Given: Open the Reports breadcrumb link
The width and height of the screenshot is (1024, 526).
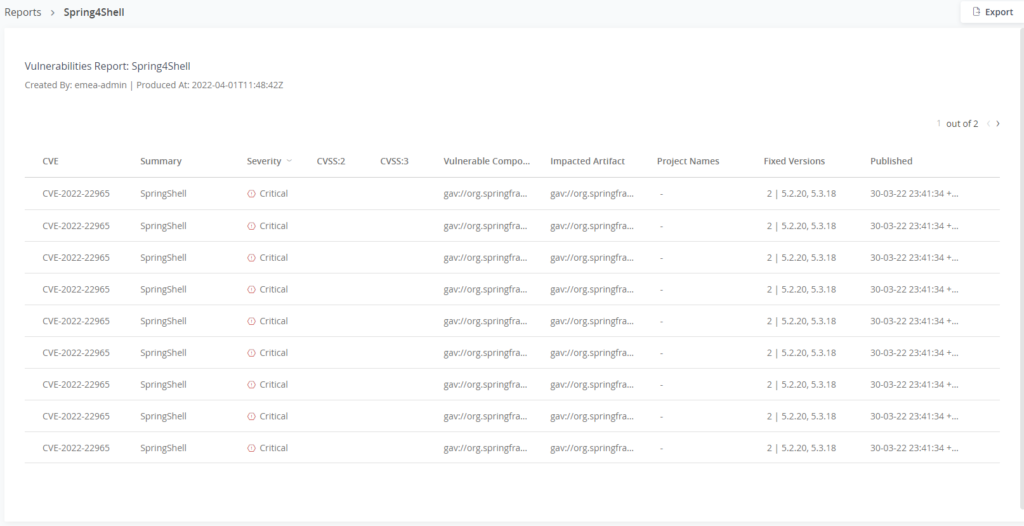Looking at the screenshot, I should (x=23, y=13).
